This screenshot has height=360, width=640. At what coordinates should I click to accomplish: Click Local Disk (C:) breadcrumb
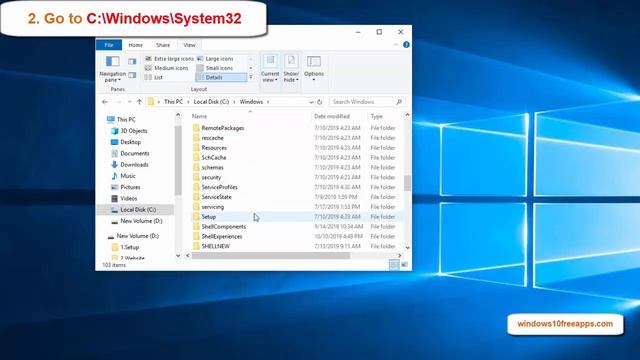point(211,102)
